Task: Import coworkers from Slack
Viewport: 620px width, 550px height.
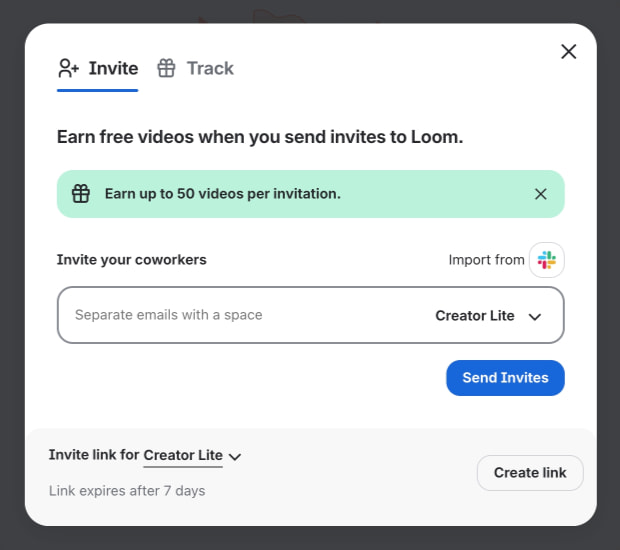Action: pos(547,260)
